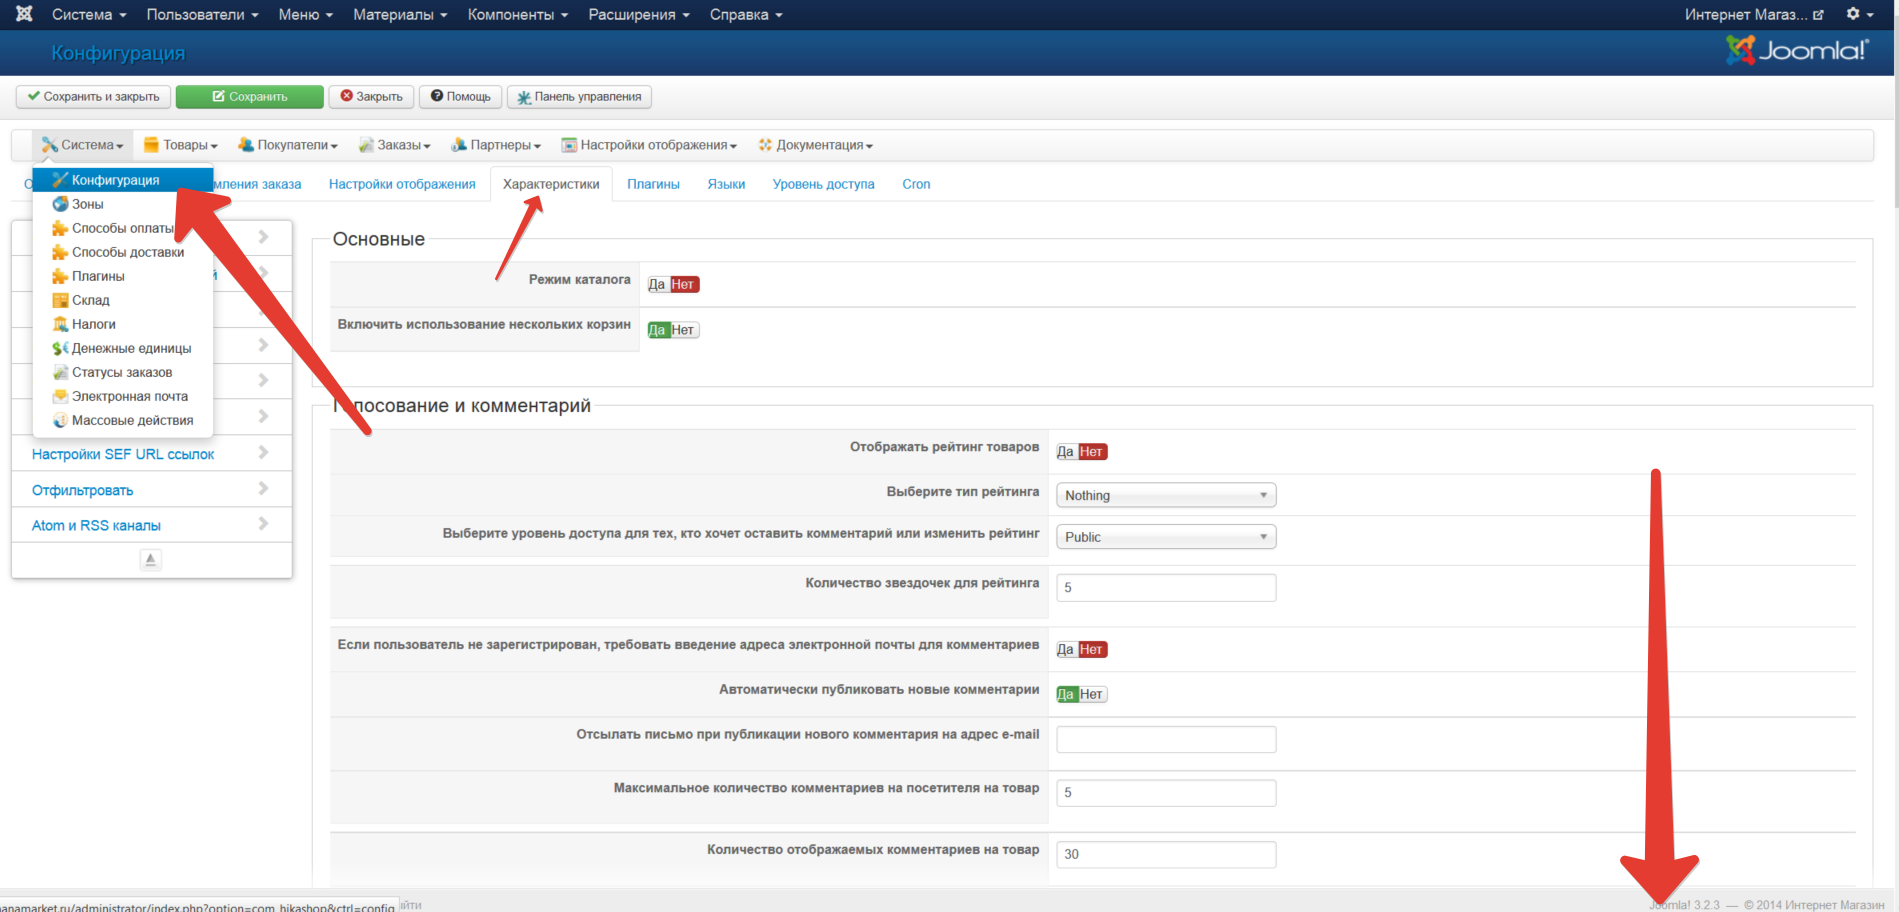Viewport: 1899px width, 912px height.
Task: Go to the Уровень доступа tab
Action: point(823,184)
